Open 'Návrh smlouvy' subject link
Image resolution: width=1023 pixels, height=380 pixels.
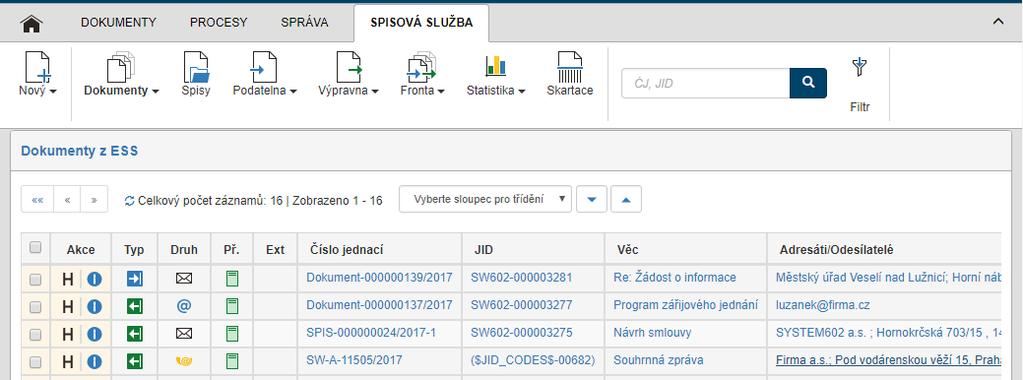[652, 332]
